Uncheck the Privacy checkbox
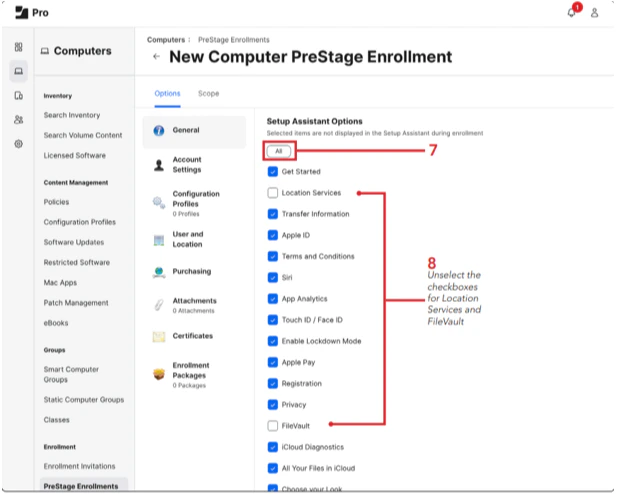 click(x=273, y=405)
